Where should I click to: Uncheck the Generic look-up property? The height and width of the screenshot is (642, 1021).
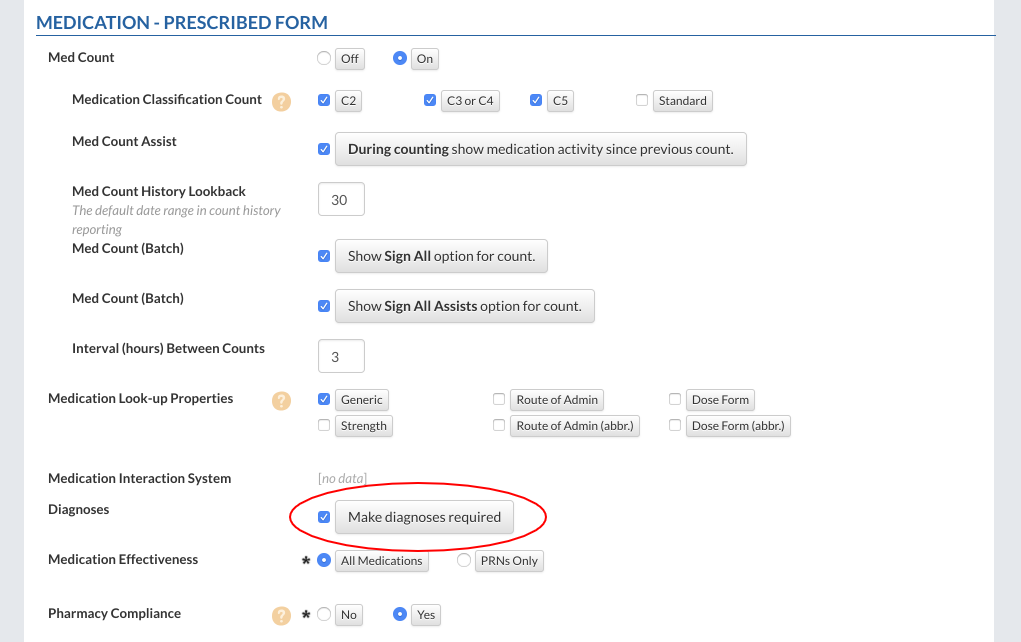coord(324,399)
